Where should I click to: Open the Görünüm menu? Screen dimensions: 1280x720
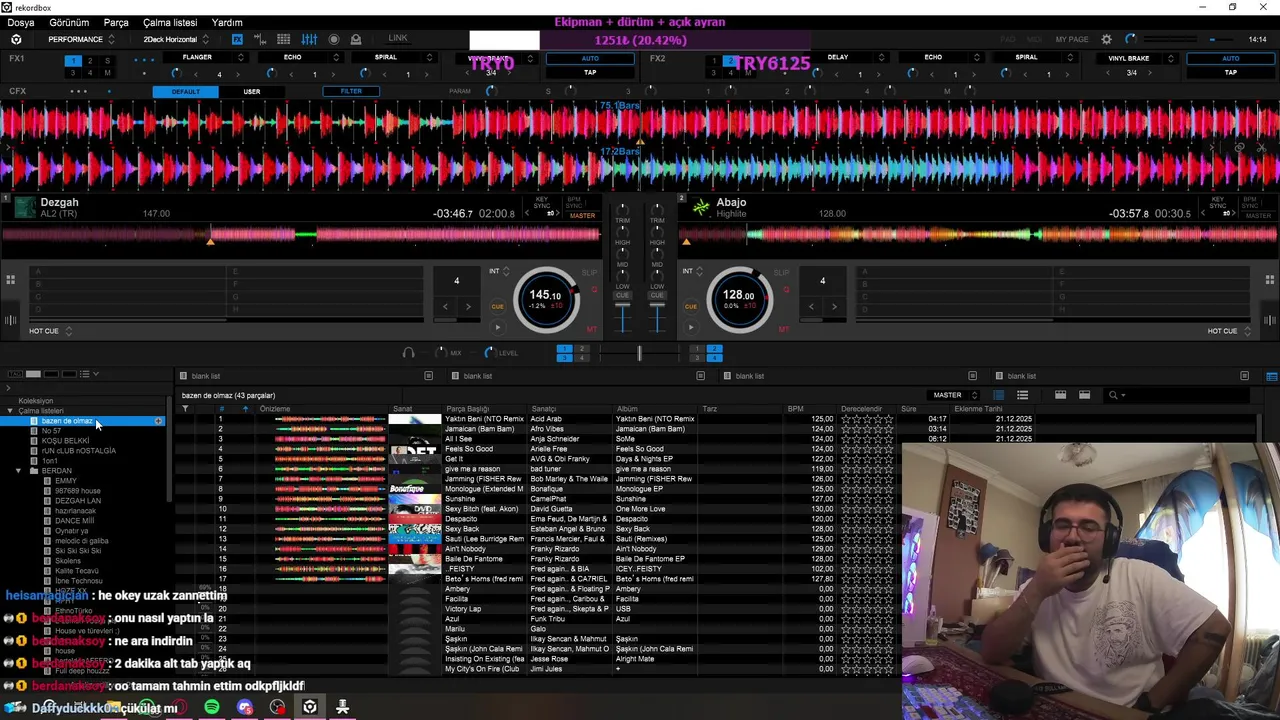coord(69,22)
